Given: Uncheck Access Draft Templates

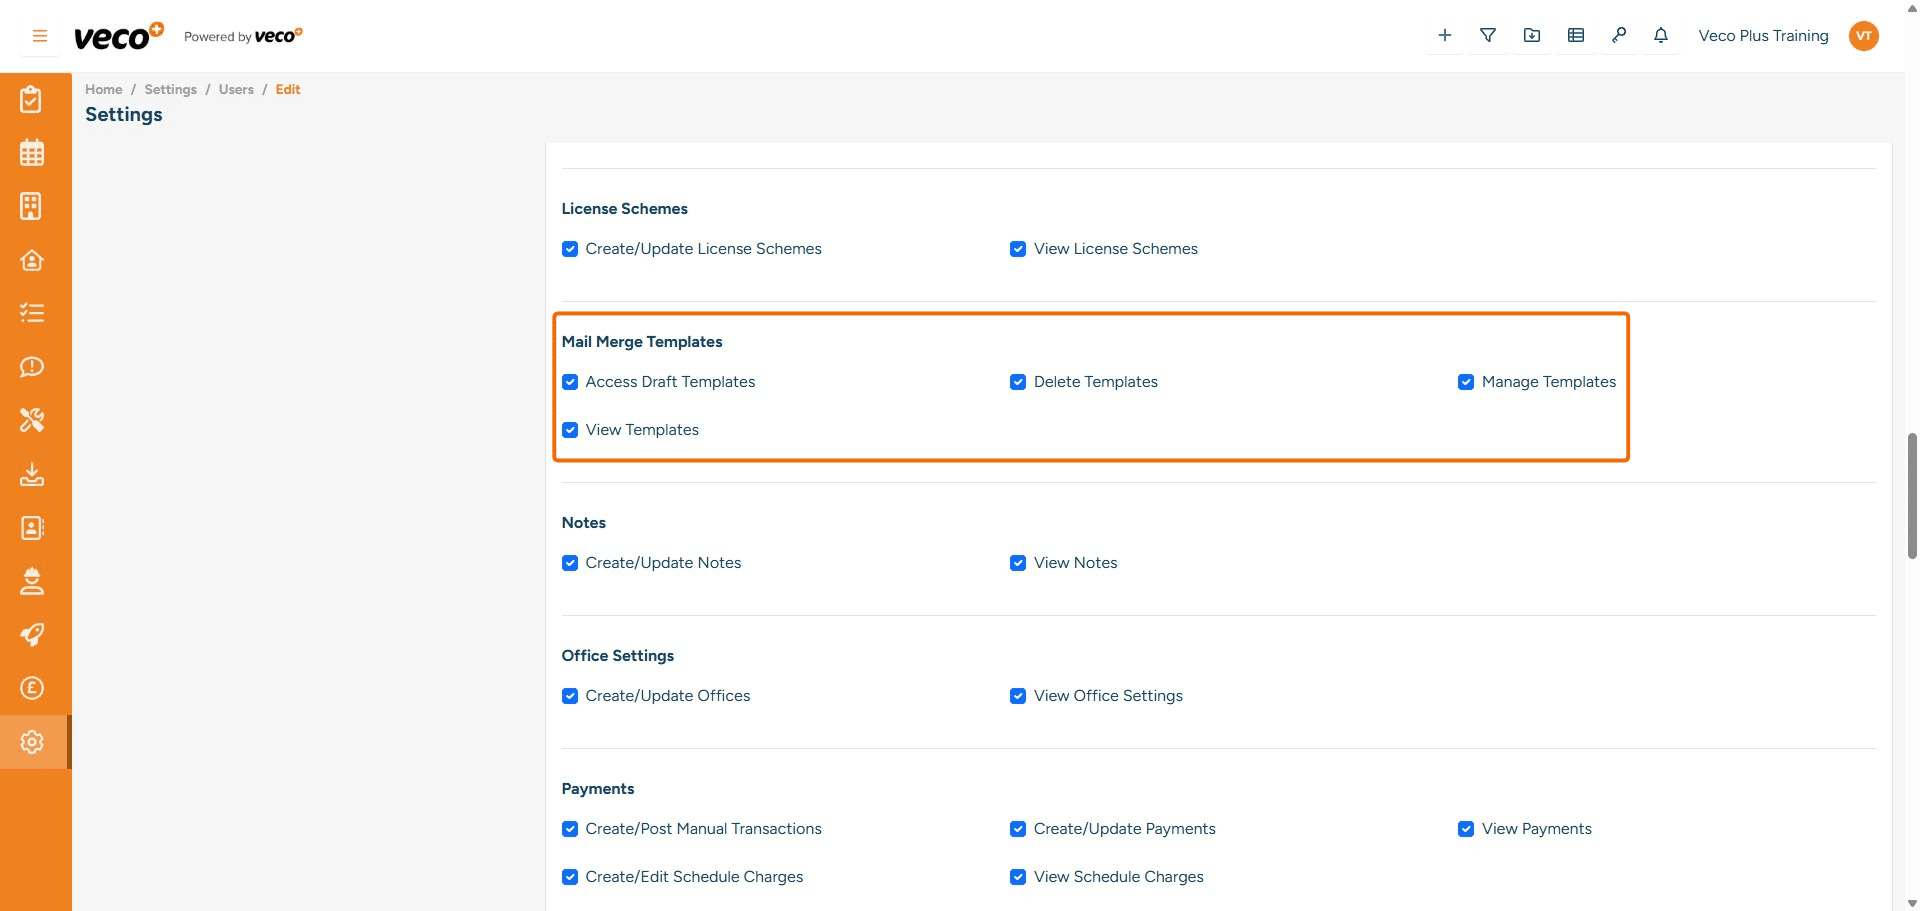Looking at the screenshot, I should click(x=570, y=382).
